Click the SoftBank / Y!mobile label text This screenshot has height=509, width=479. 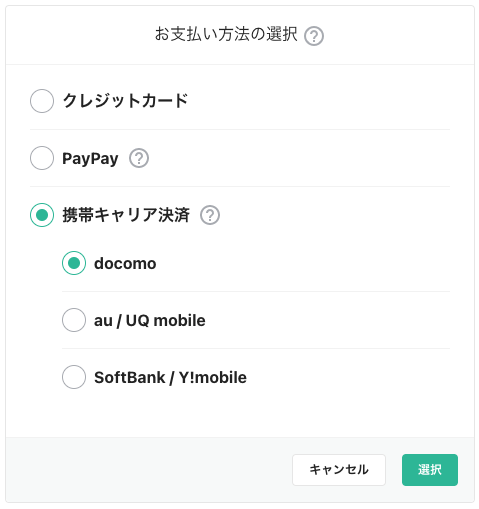click(x=170, y=378)
